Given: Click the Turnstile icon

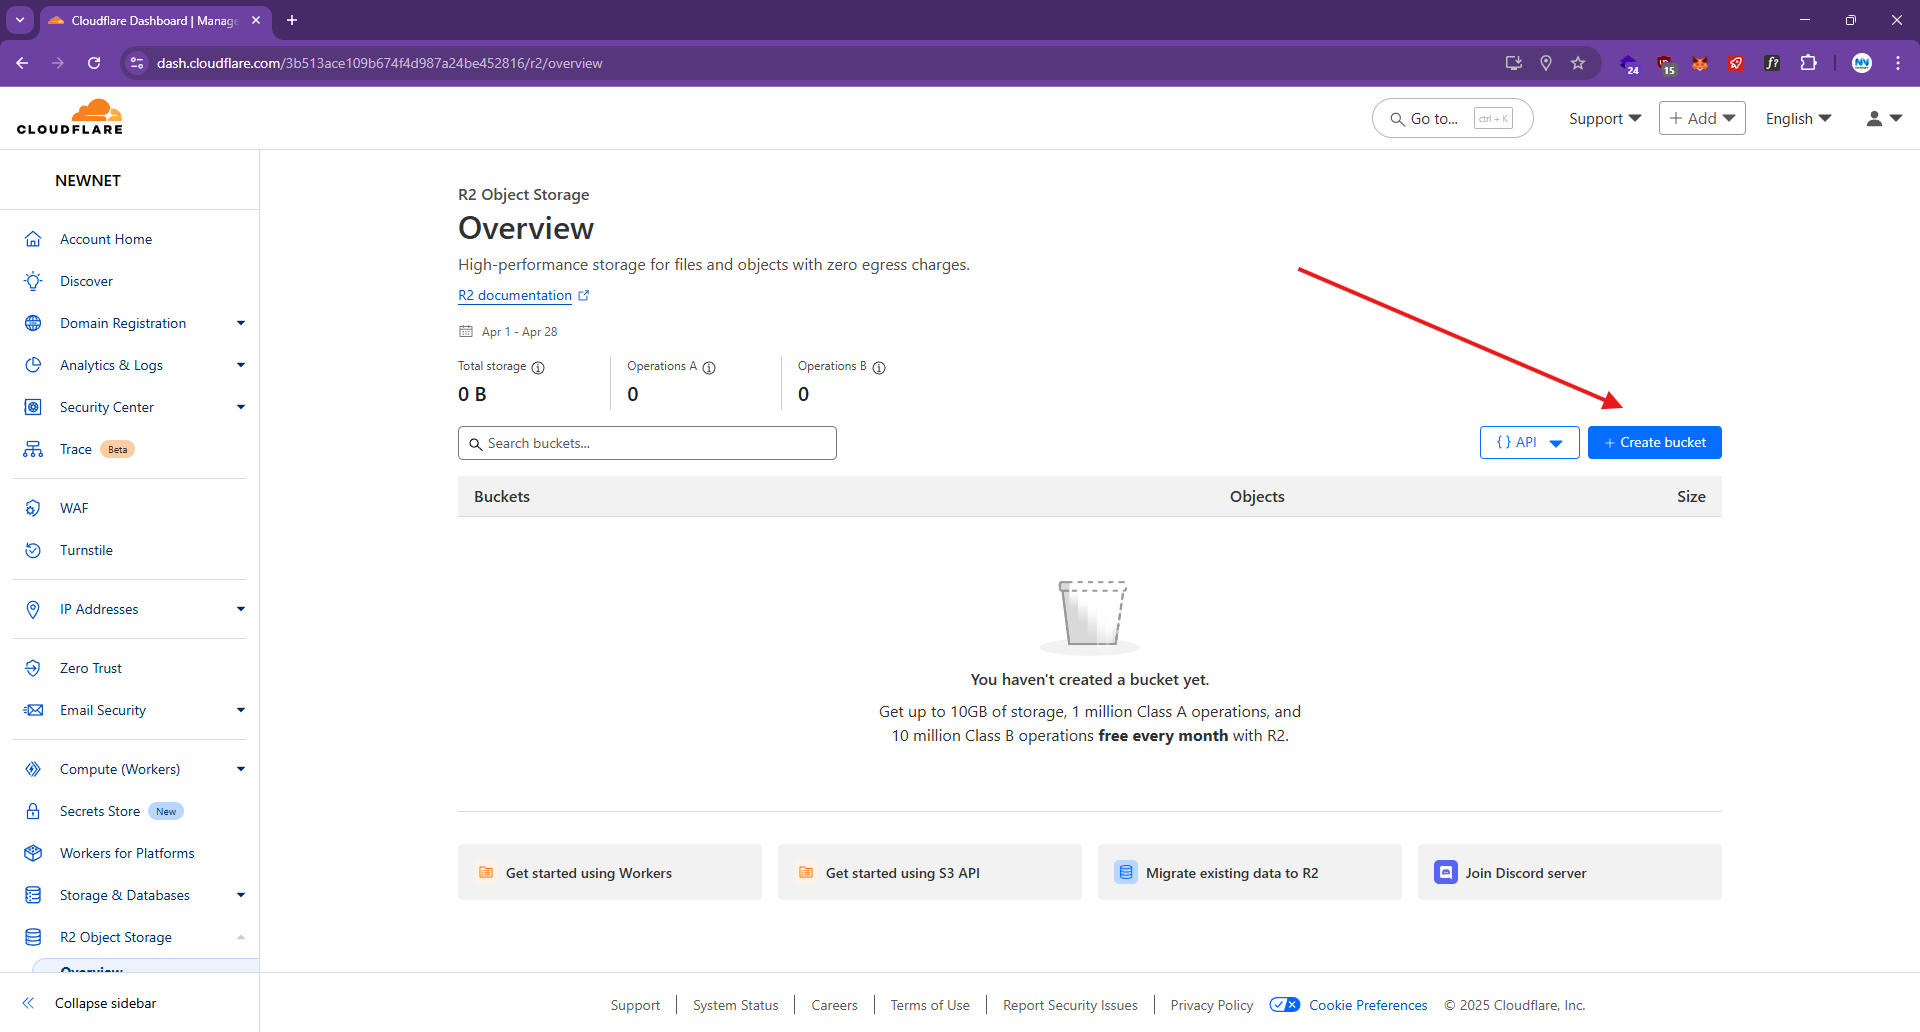Looking at the screenshot, I should [x=33, y=550].
